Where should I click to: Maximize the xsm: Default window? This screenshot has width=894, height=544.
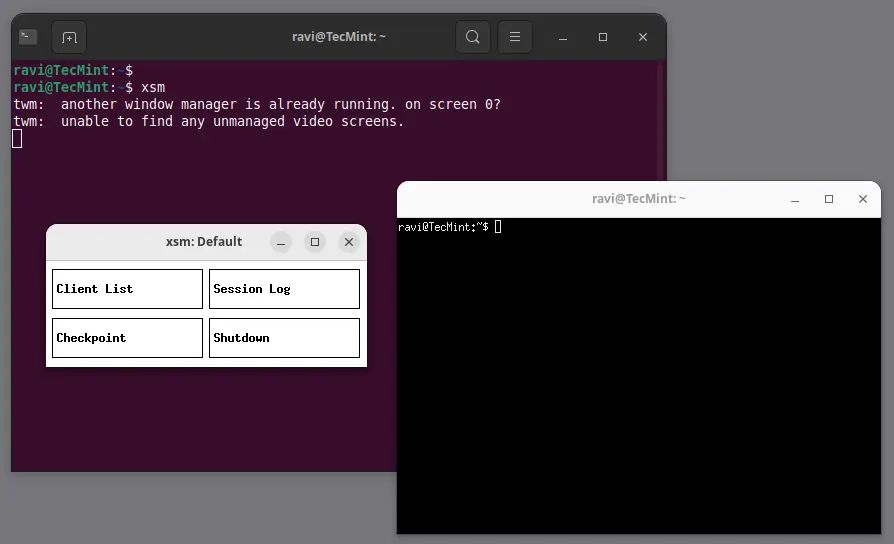pyautogui.click(x=315, y=242)
